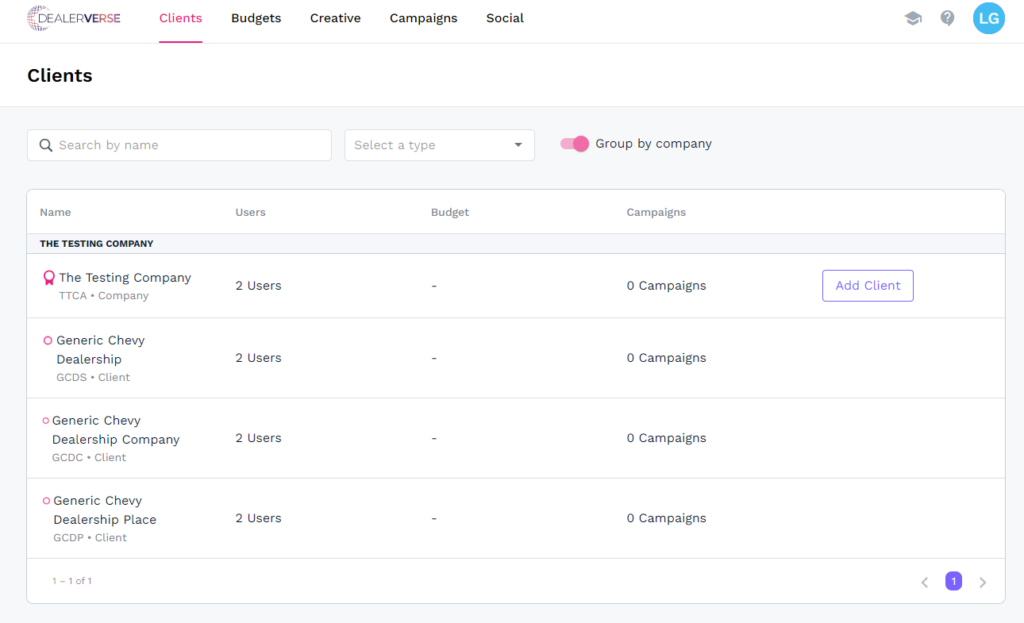Open the graduation cap training icon
Image resolution: width=1024 pixels, height=623 pixels.
(x=913, y=18)
